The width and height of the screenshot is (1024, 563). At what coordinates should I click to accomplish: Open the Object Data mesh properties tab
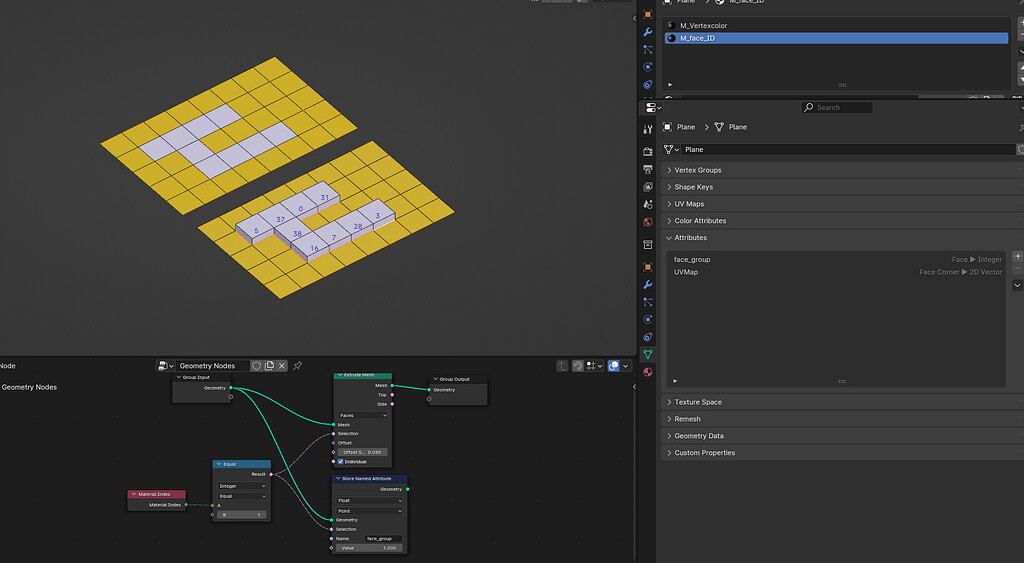[x=648, y=354]
